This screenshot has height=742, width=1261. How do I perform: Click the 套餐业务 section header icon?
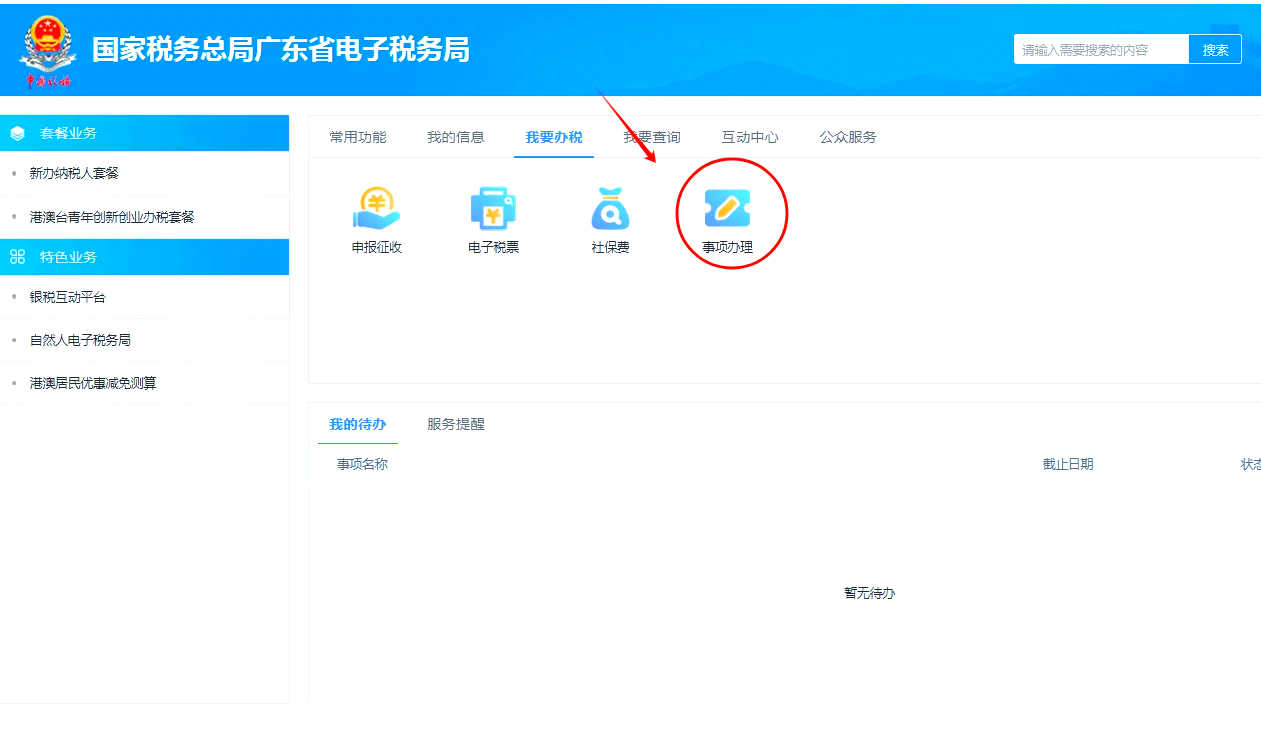[17, 134]
